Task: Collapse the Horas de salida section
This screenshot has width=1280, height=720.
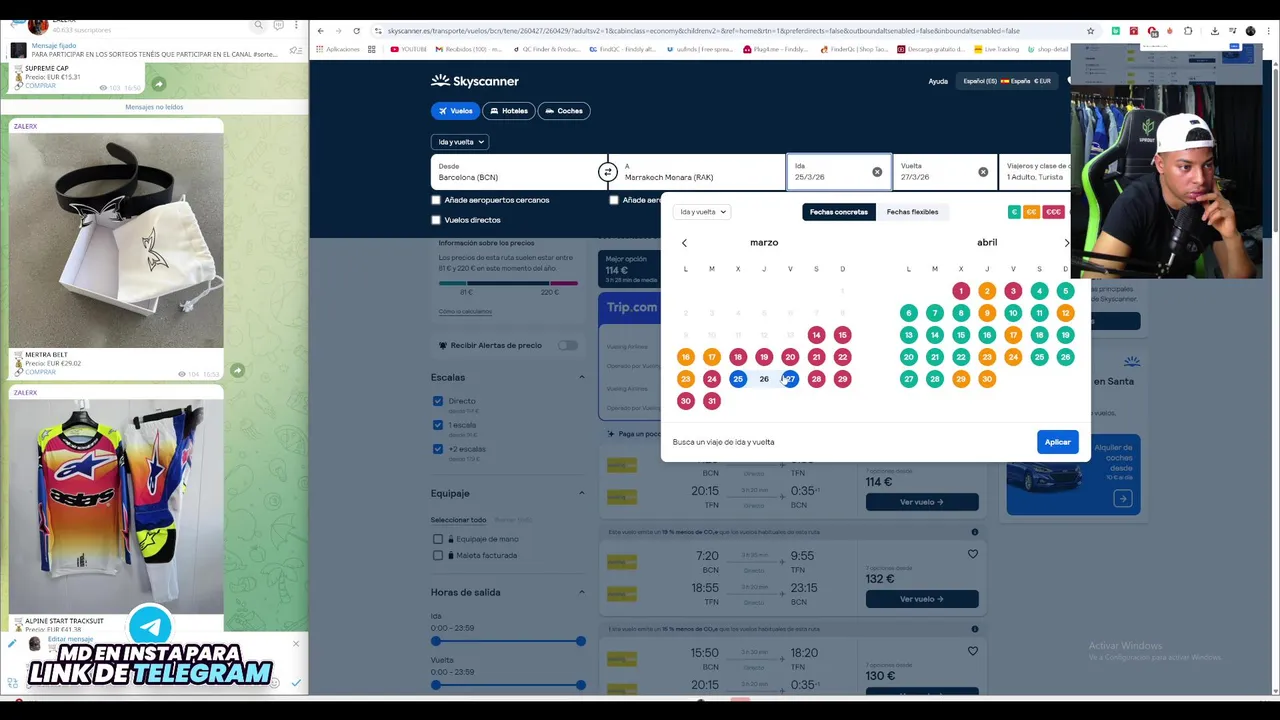Action: (581, 592)
